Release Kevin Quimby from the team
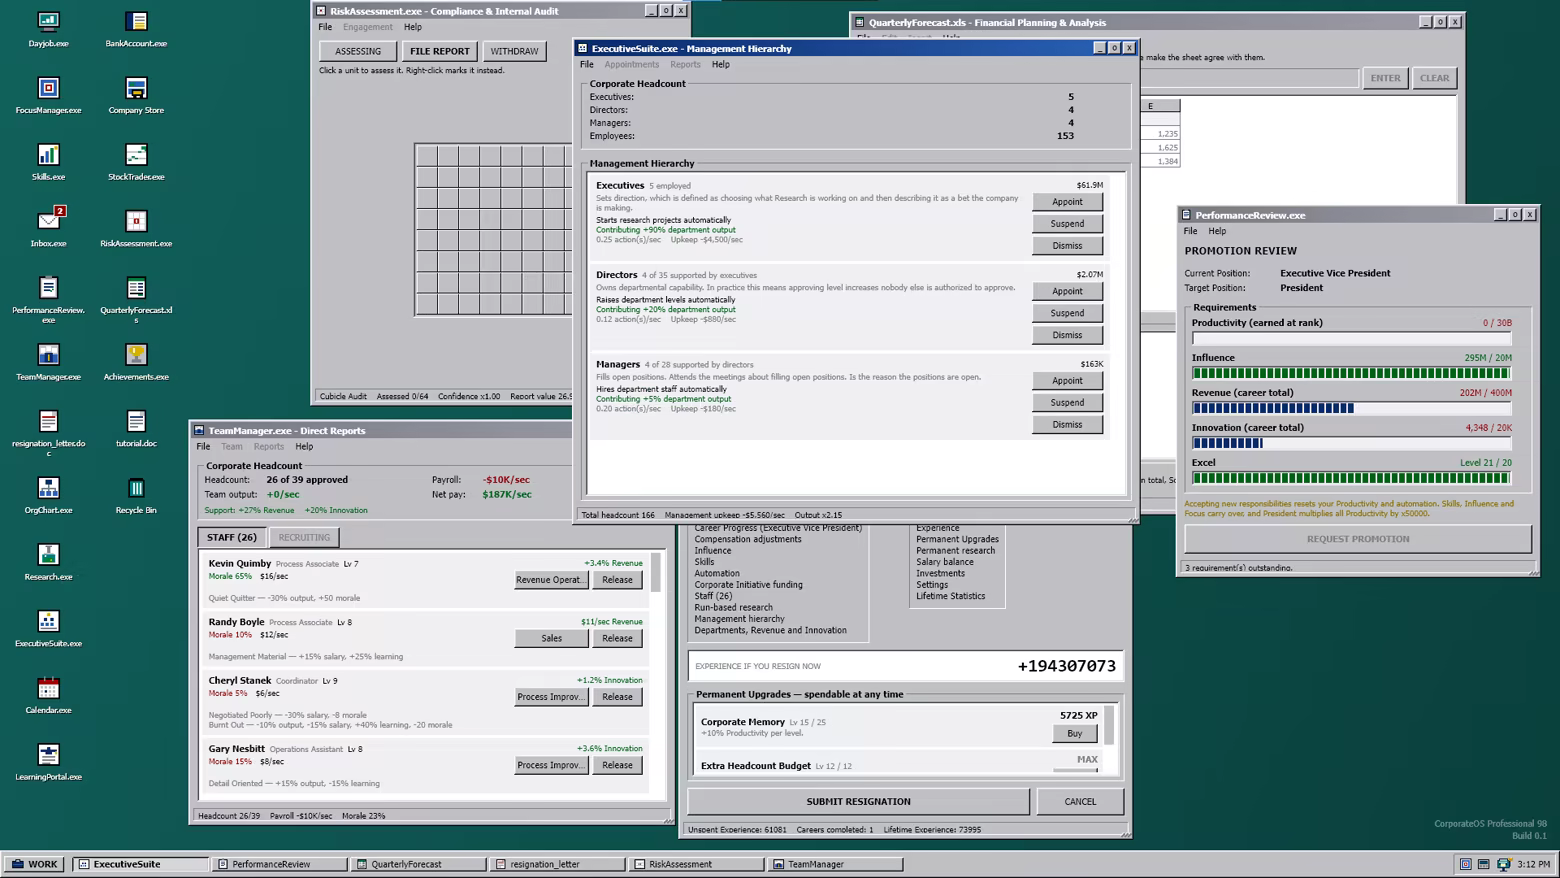 coord(617,580)
